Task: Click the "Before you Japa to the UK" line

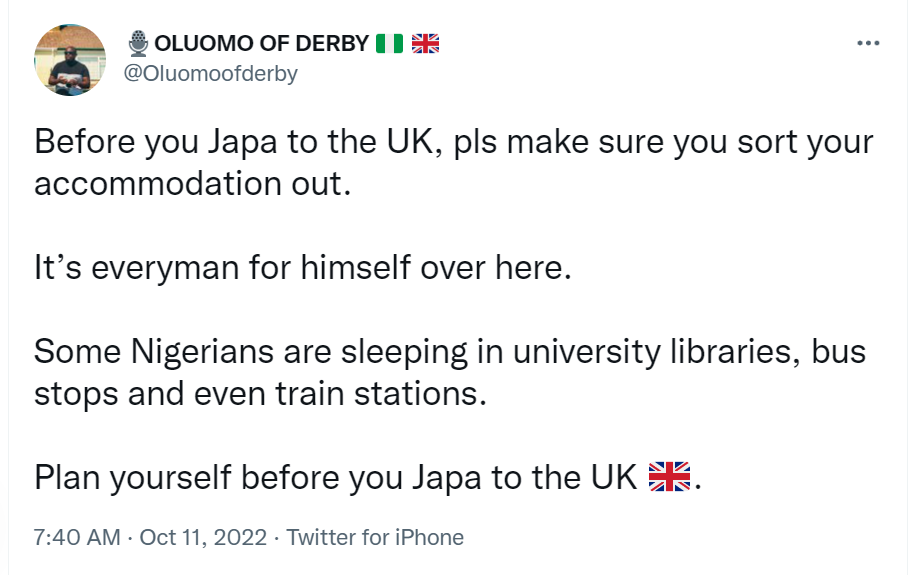Action: click(x=453, y=141)
